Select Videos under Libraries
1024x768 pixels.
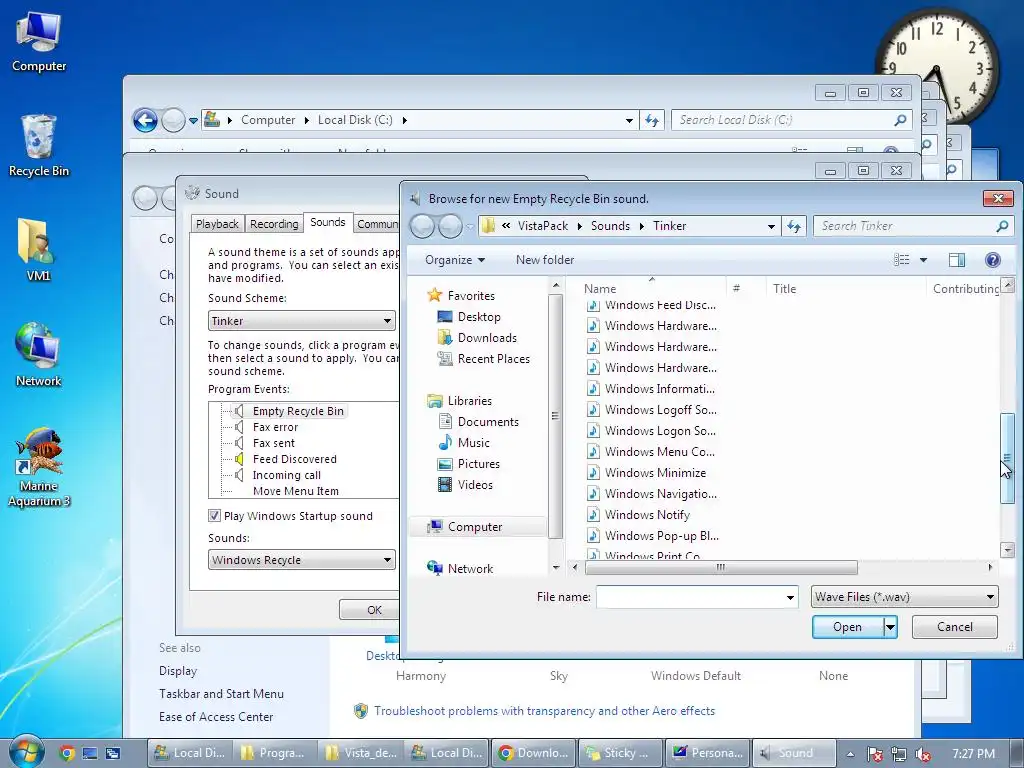pos(475,485)
